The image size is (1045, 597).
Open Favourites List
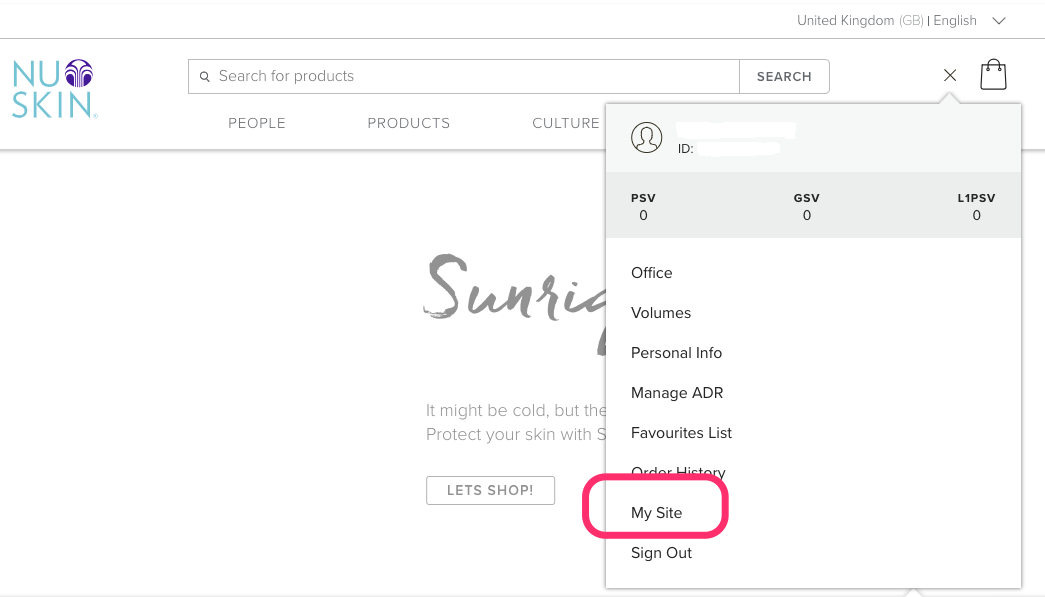point(681,433)
